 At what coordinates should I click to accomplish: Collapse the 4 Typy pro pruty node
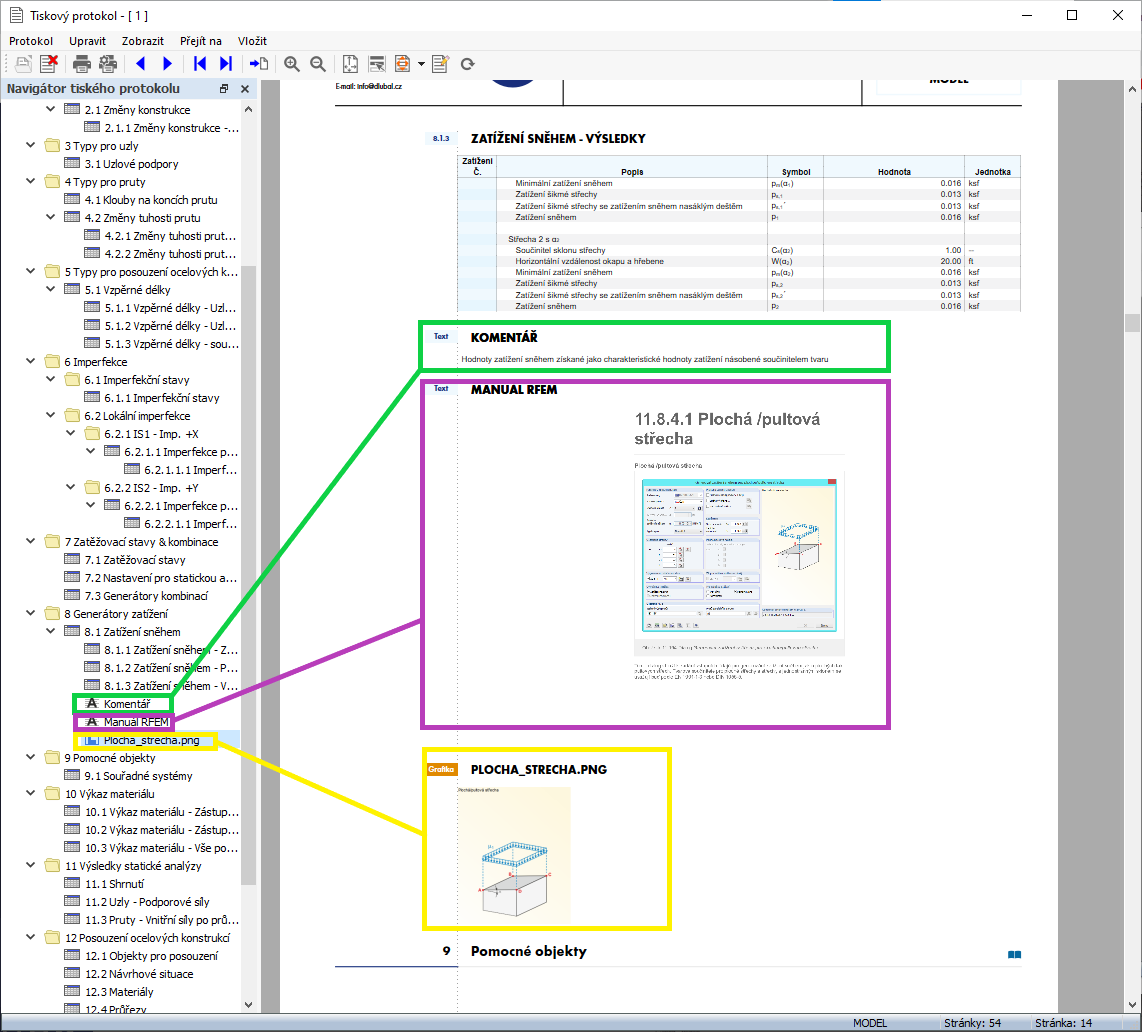[31, 181]
